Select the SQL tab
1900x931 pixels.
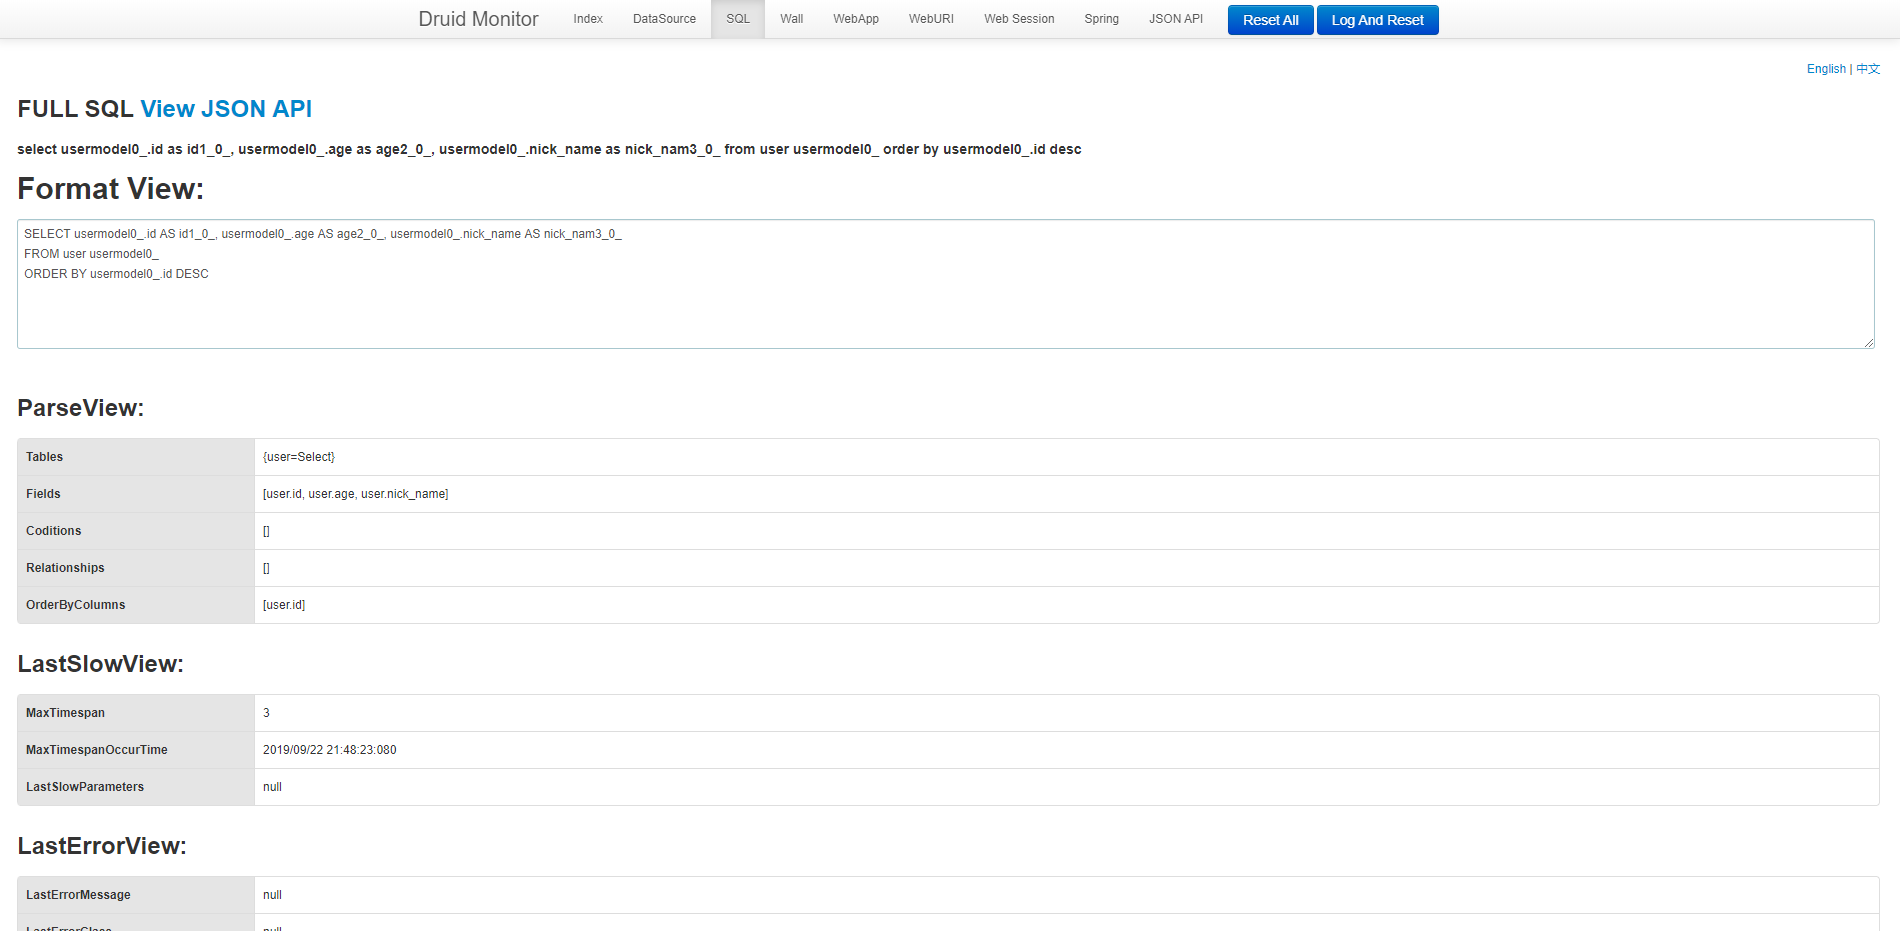pyautogui.click(x=738, y=19)
